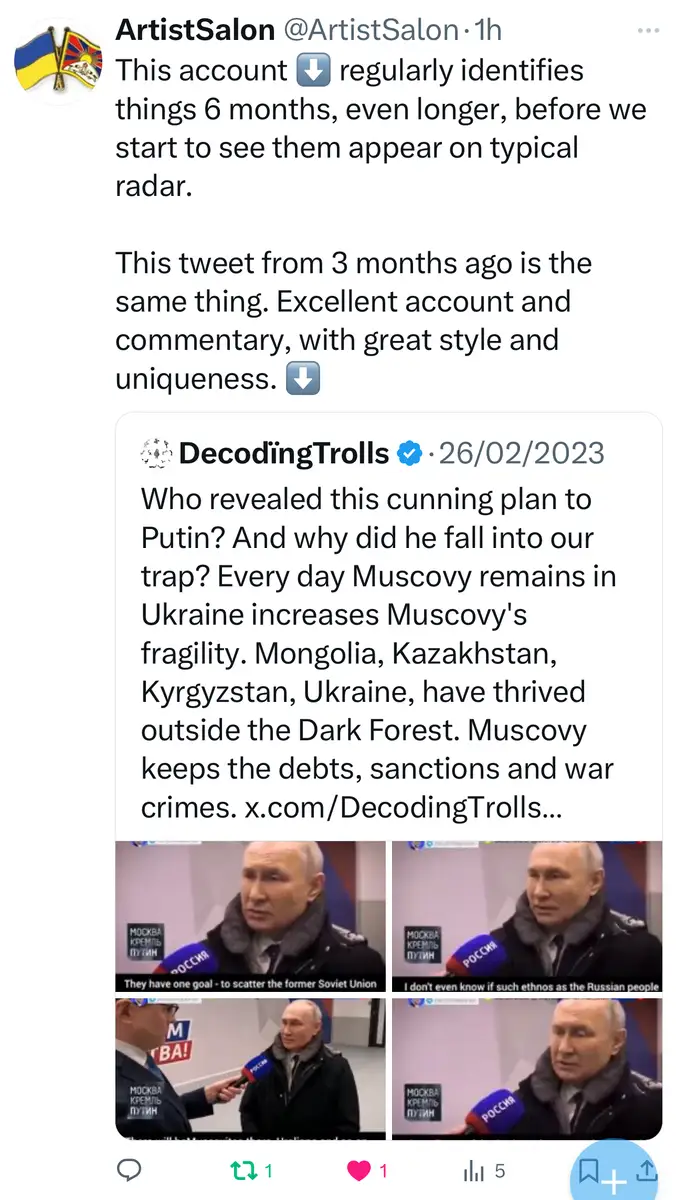Open image captioned 'They have one goal'

[251, 916]
